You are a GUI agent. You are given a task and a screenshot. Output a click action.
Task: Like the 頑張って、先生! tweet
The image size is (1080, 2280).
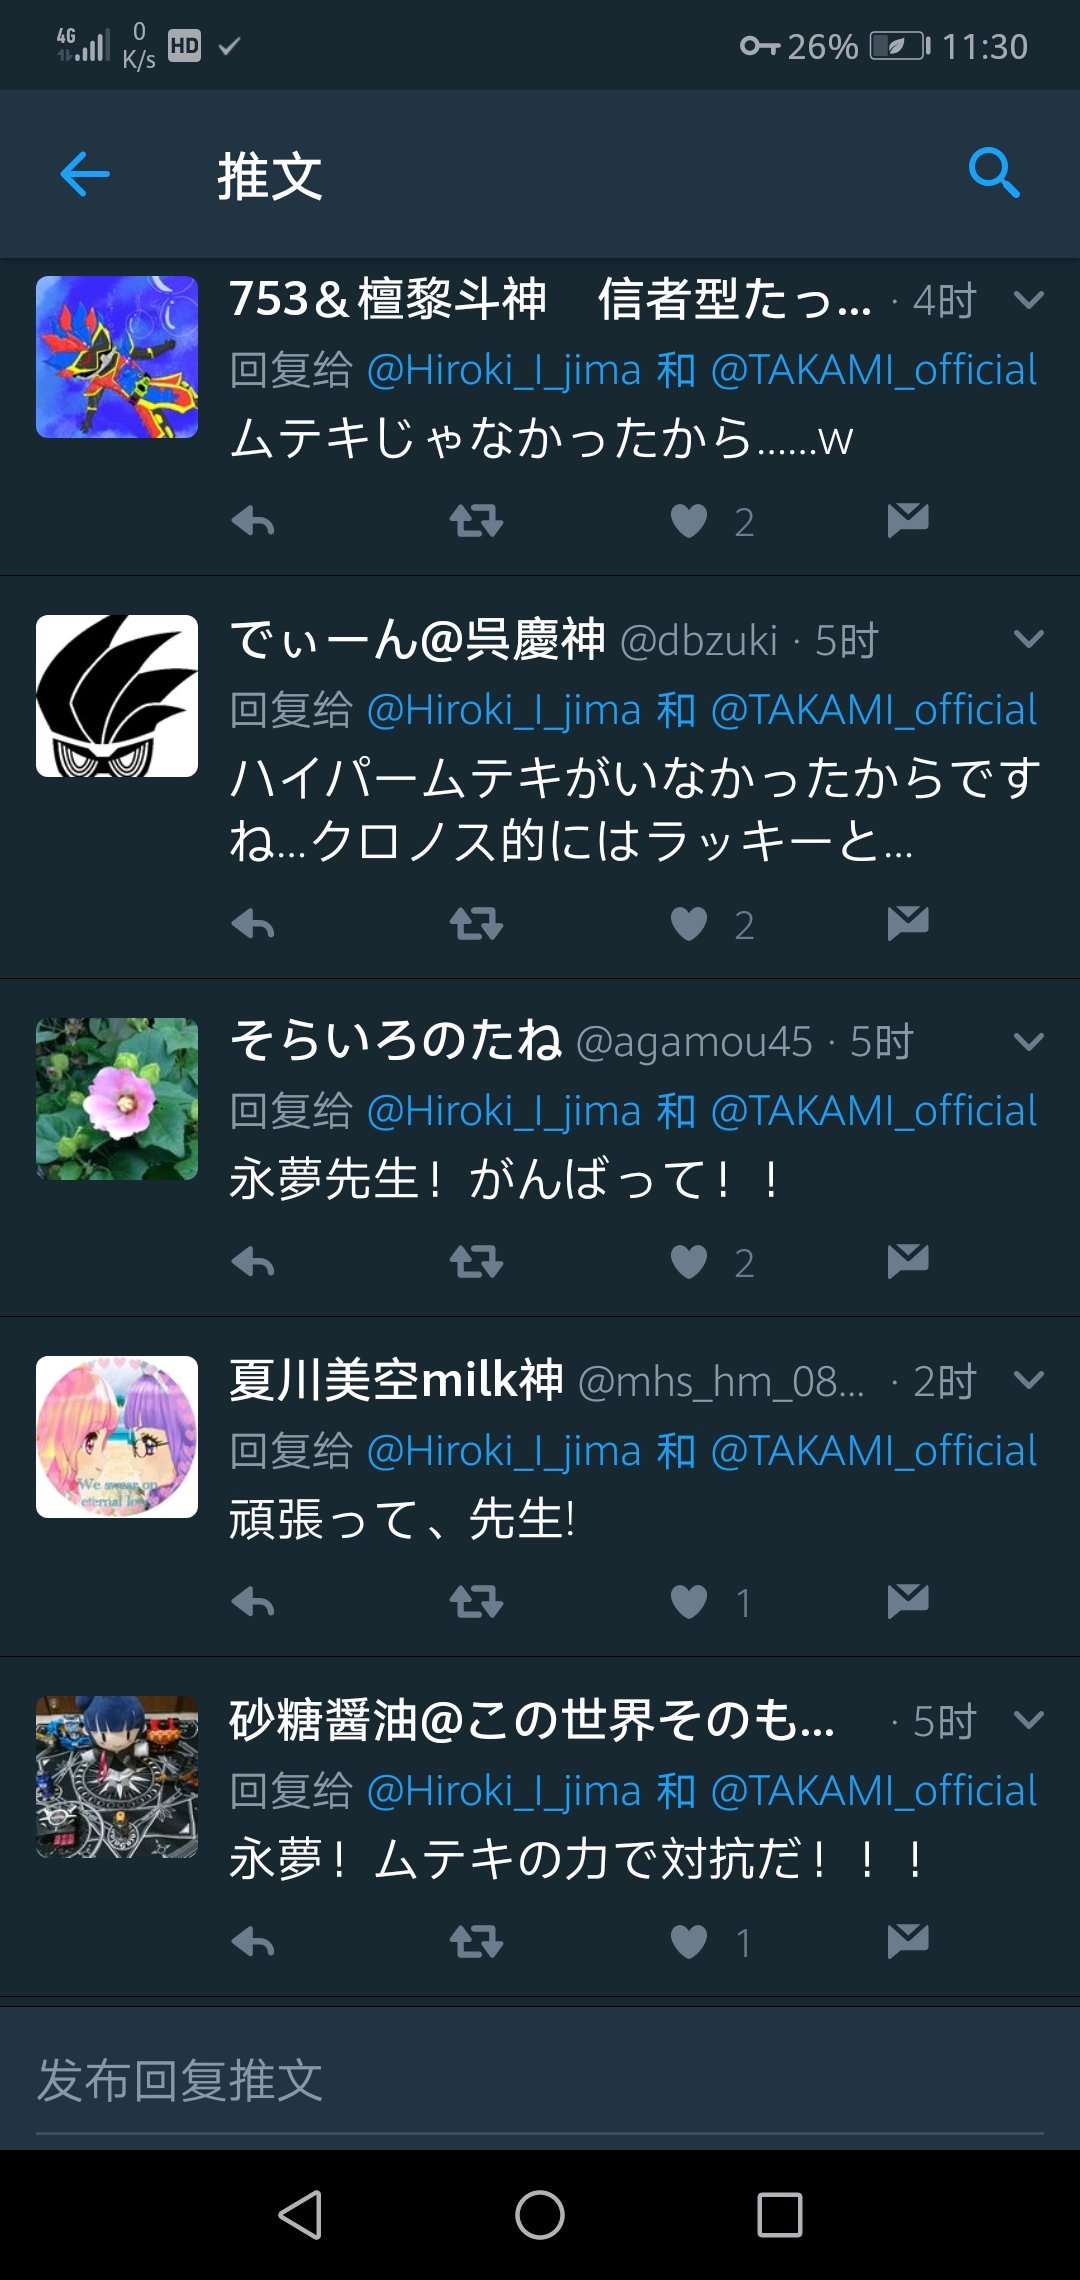pyautogui.click(x=689, y=1602)
